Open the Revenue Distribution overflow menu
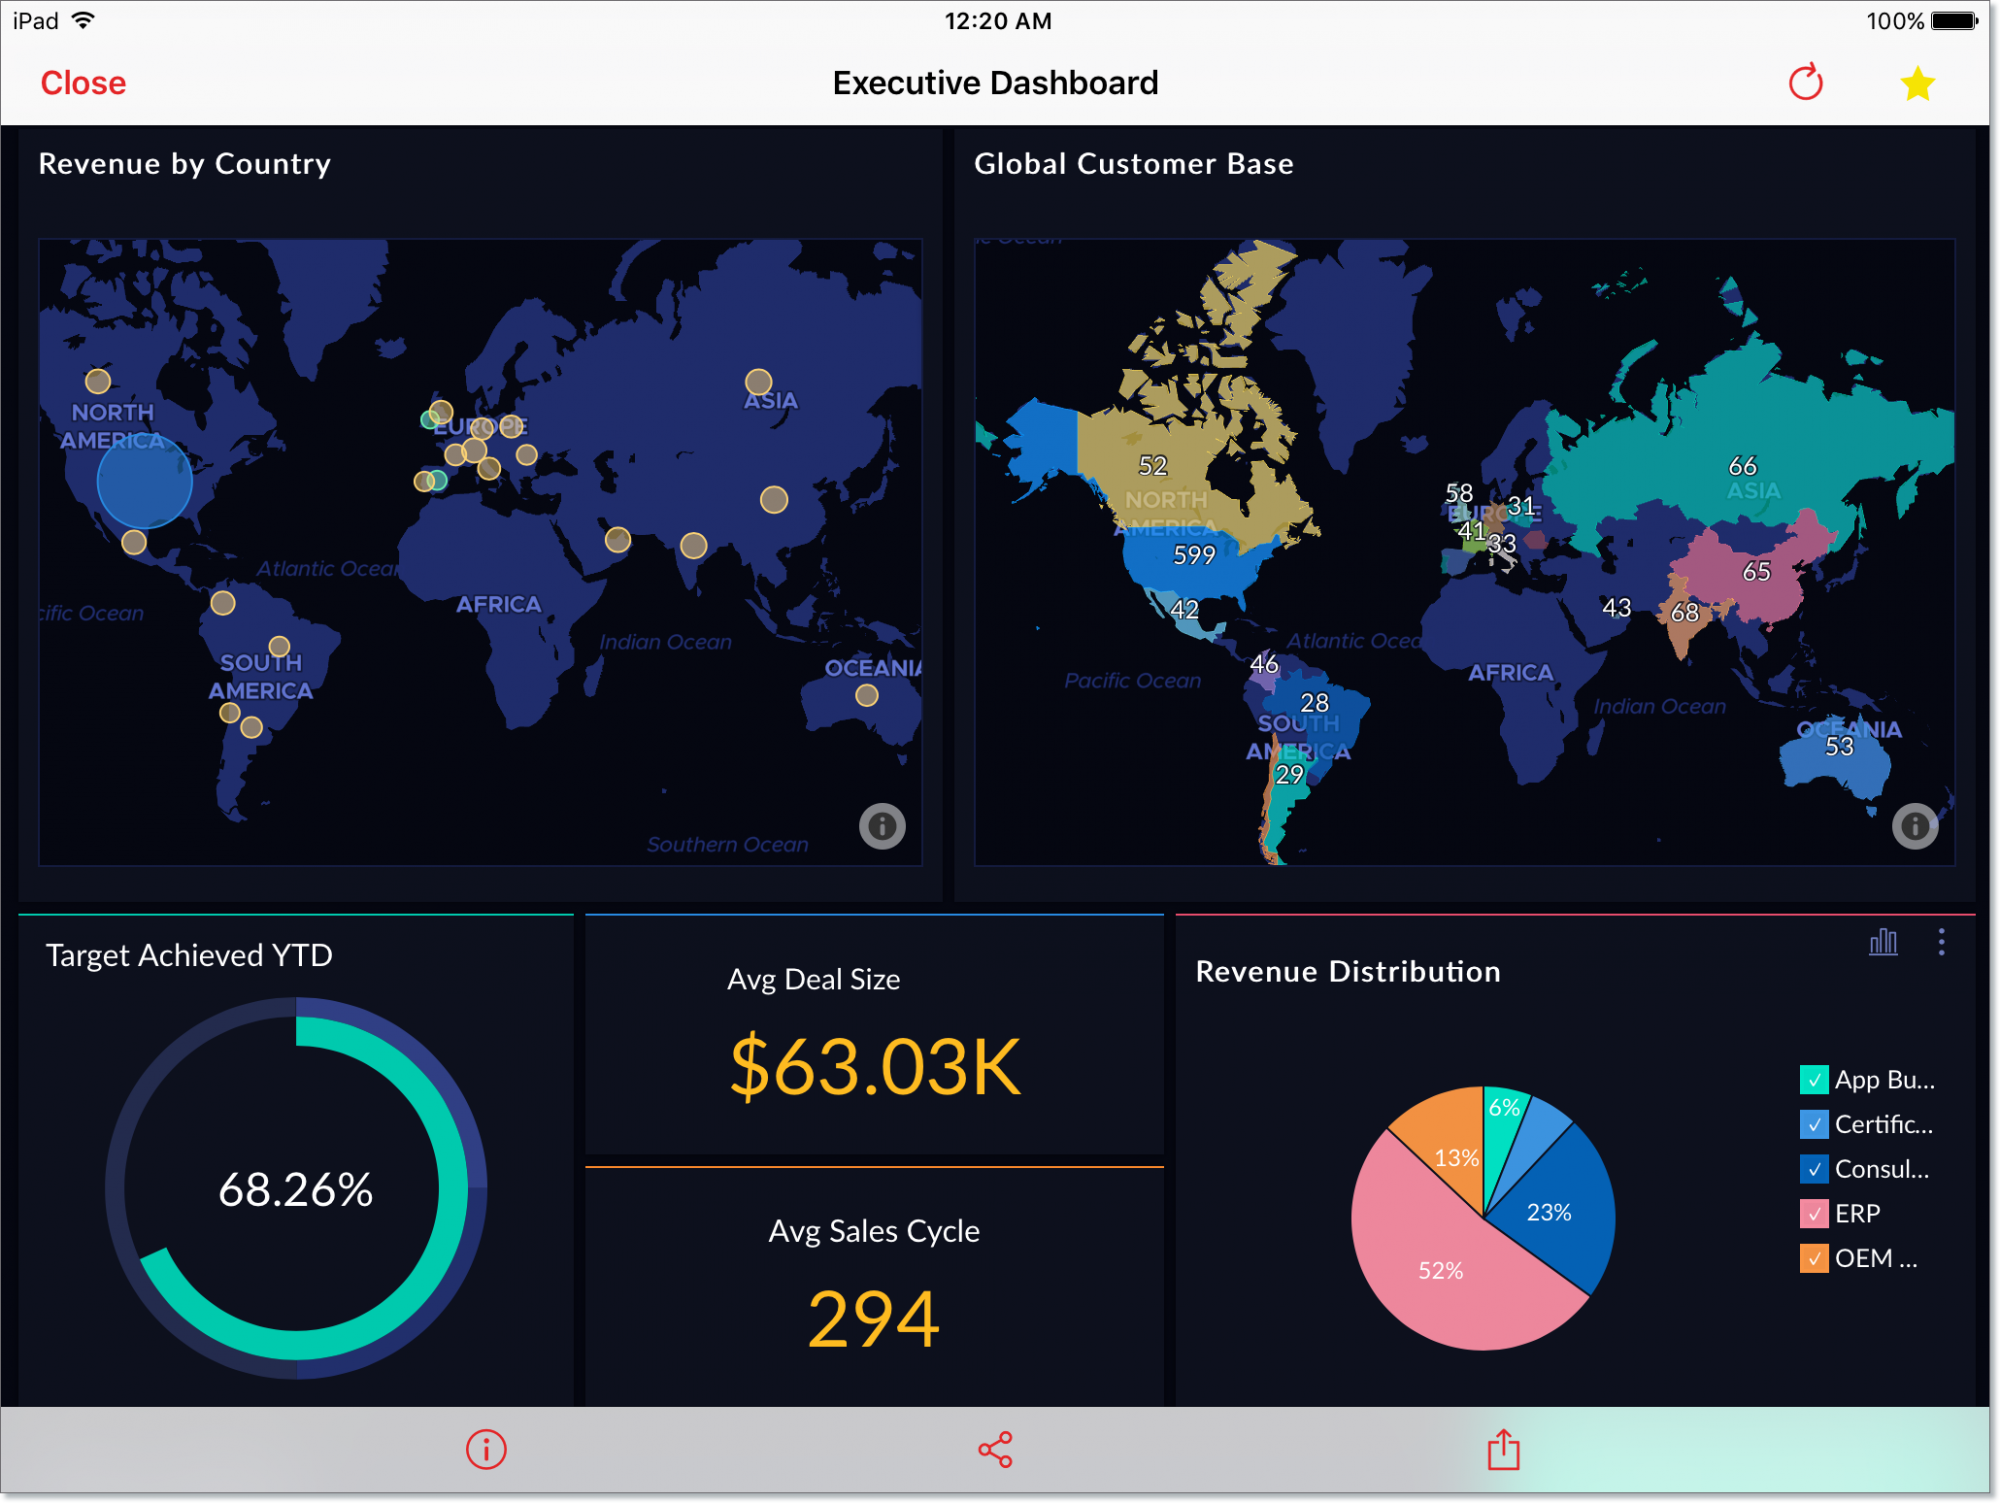Viewport: 2000px width, 1503px height. [1941, 941]
